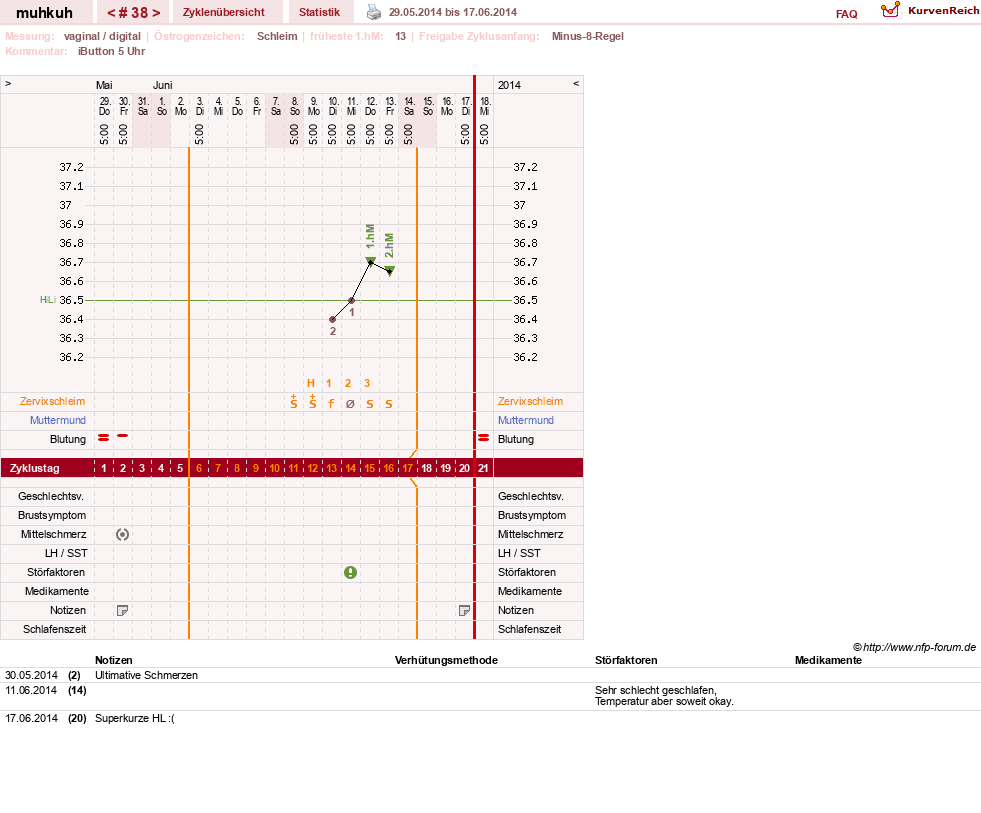Click the left Geschlechtsv. row label
981x813 pixels.
click(x=51, y=496)
